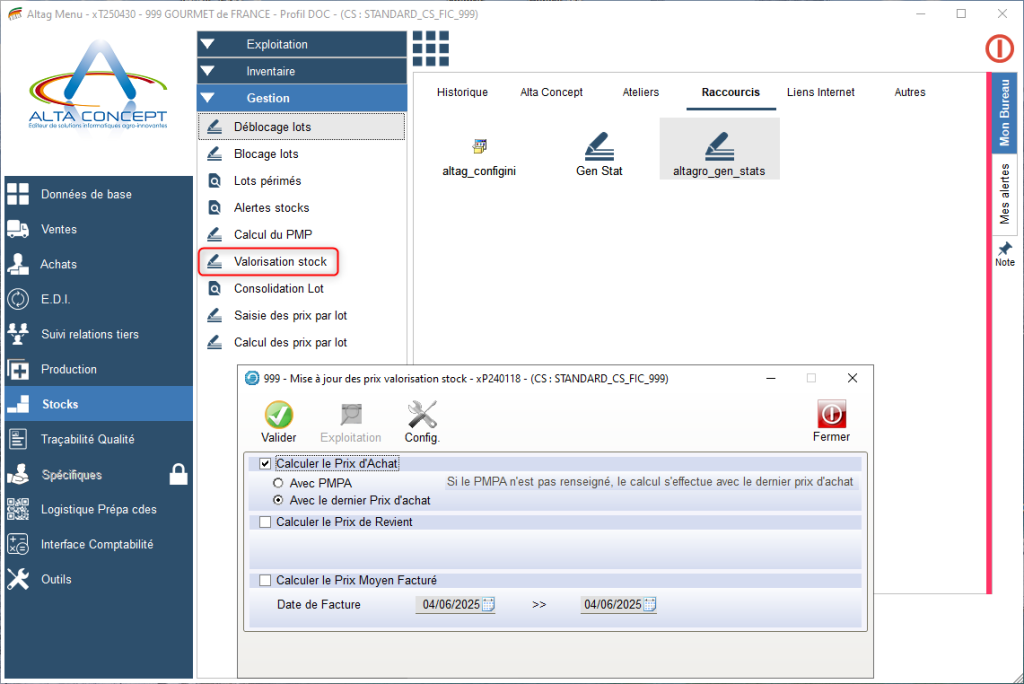Enable Calculer le Prix de Revient

click(265, 522)
